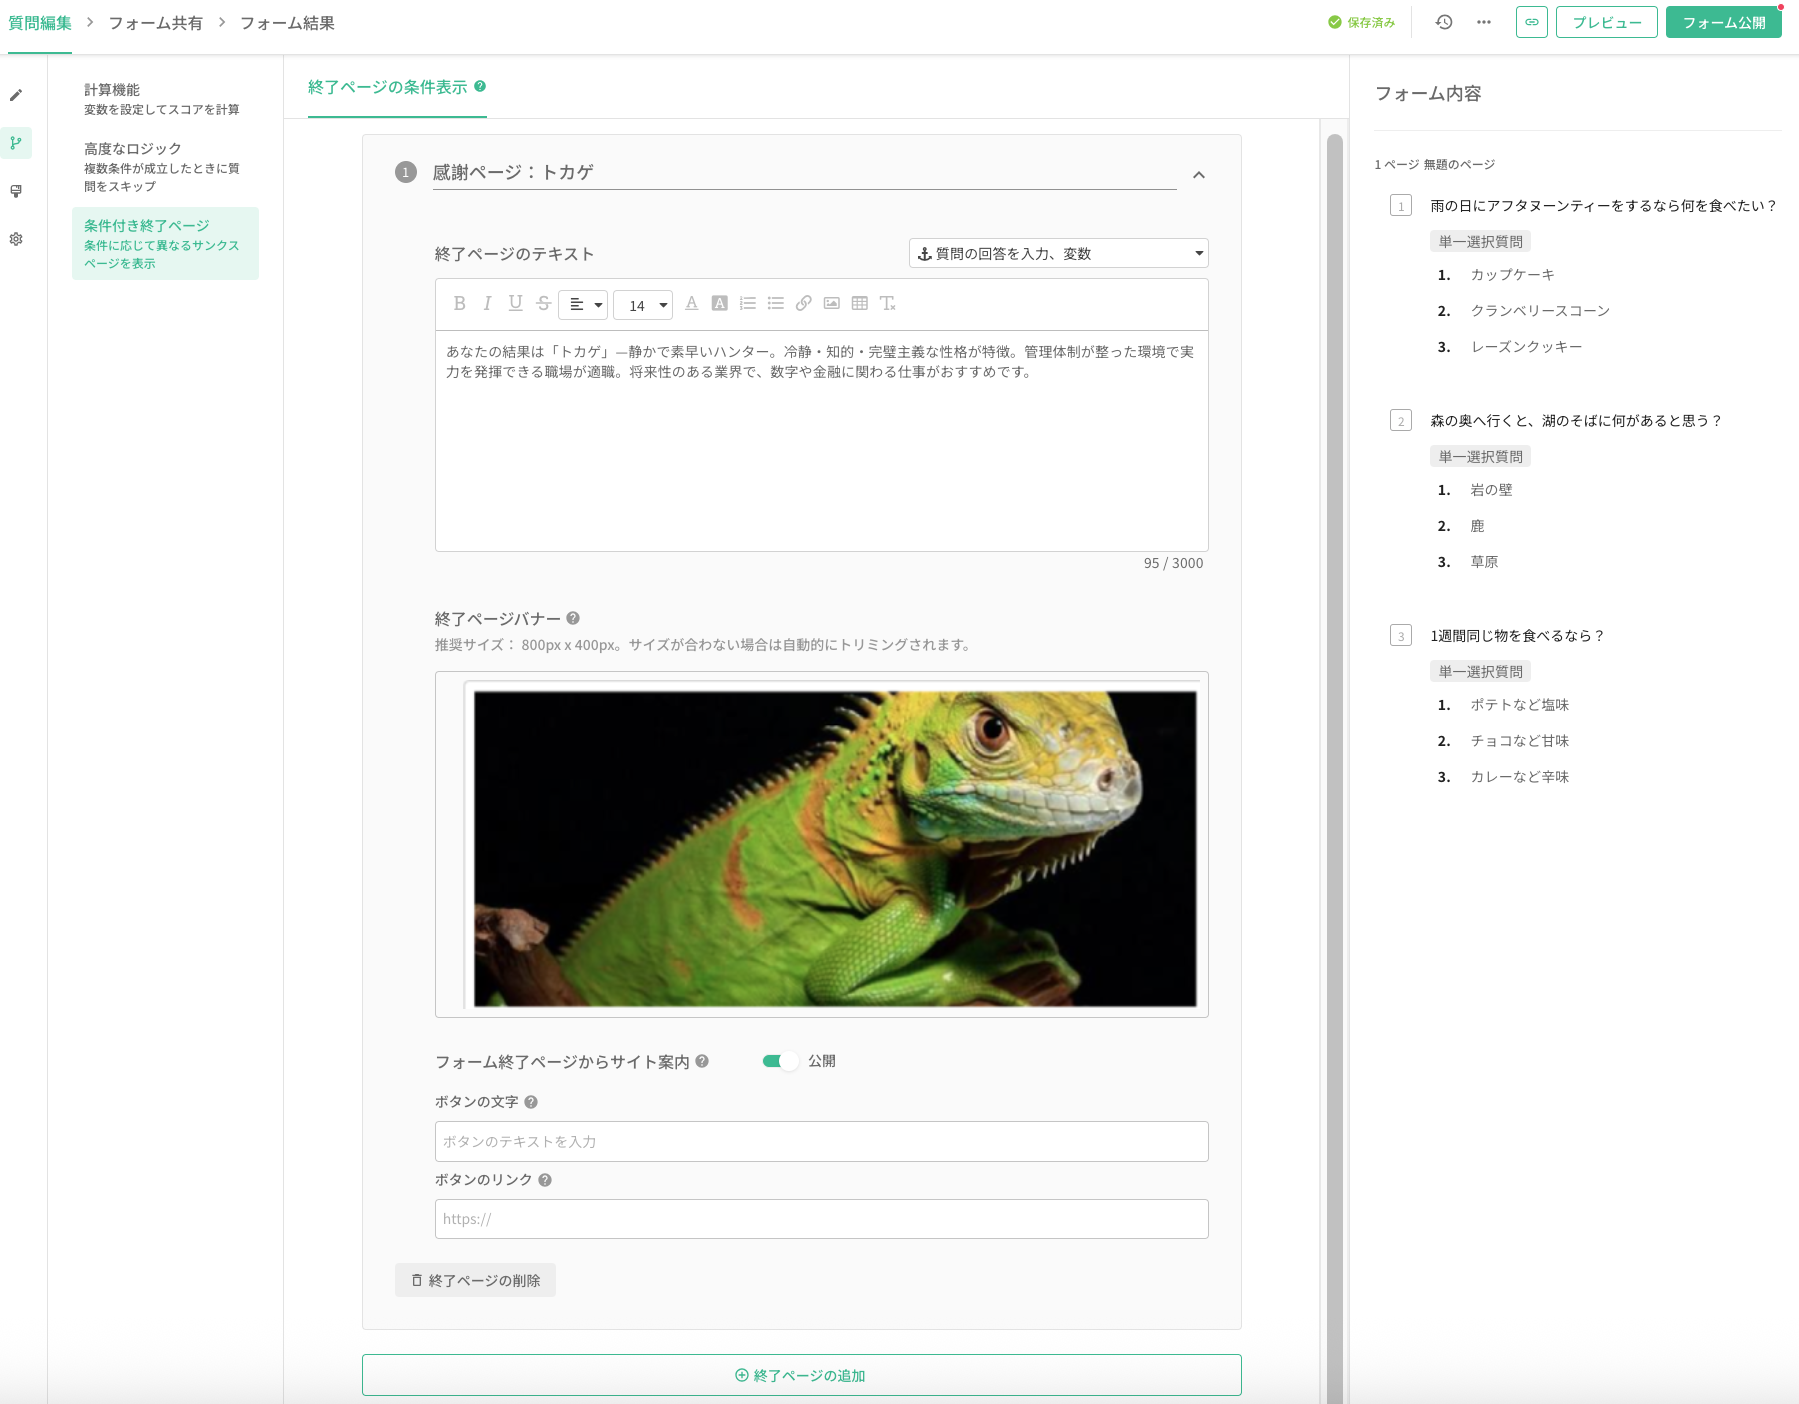Screen dimensions: 1799x1404
Task: Click the ボタンのテキストを入力 input field
Action: [x=822, y=1141]
